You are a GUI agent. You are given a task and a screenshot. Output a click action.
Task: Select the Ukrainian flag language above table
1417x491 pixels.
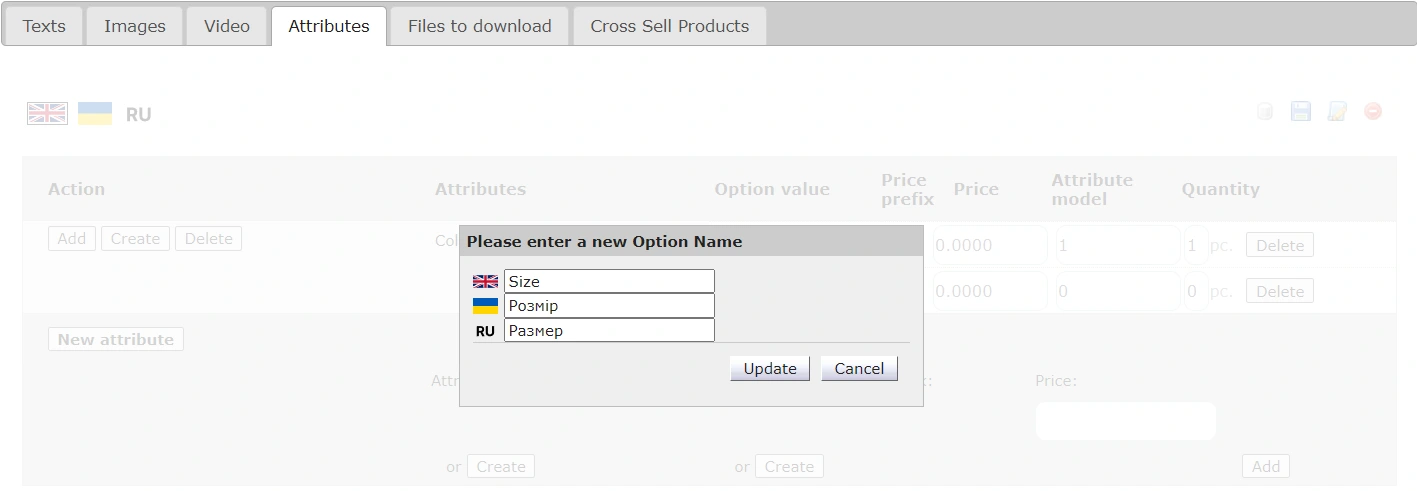click(x=95, y=114)
